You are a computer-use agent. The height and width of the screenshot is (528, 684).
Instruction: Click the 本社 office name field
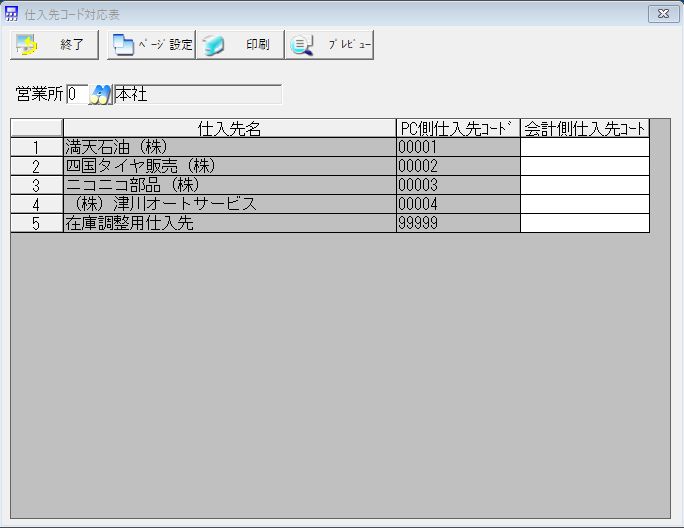click(x=197, y=95)
